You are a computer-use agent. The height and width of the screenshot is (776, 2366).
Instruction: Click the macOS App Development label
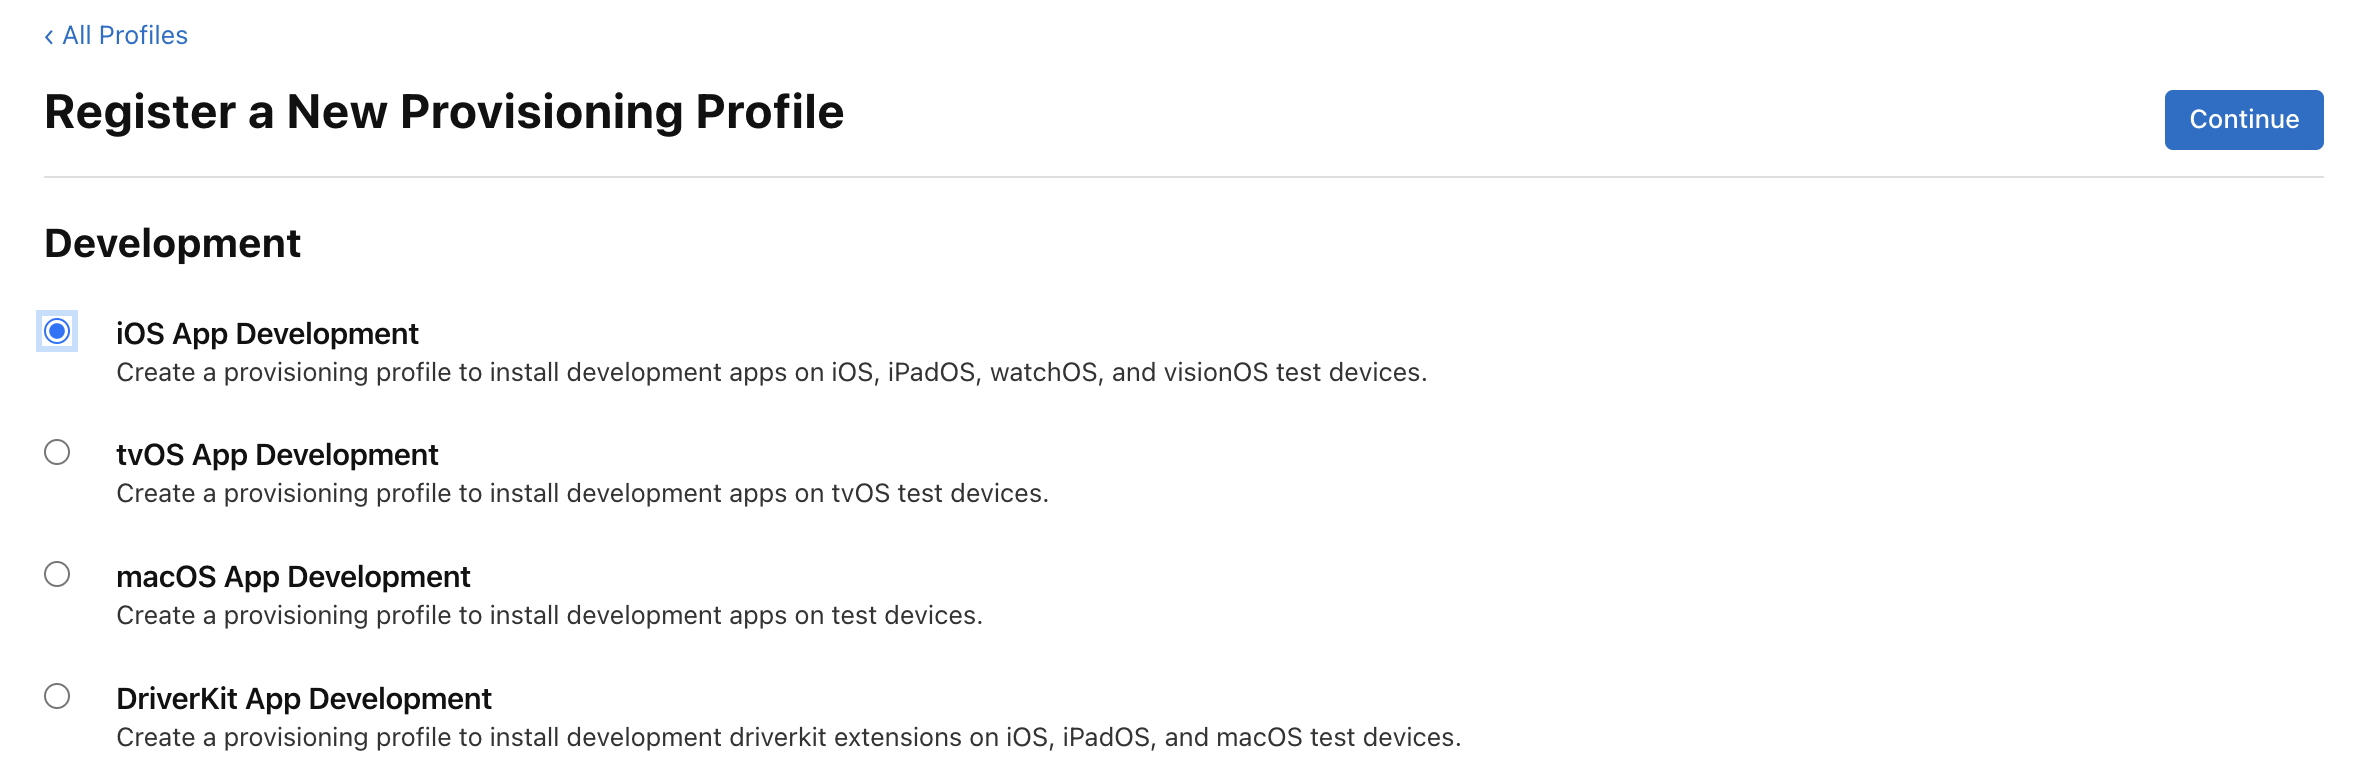[293, 577]
